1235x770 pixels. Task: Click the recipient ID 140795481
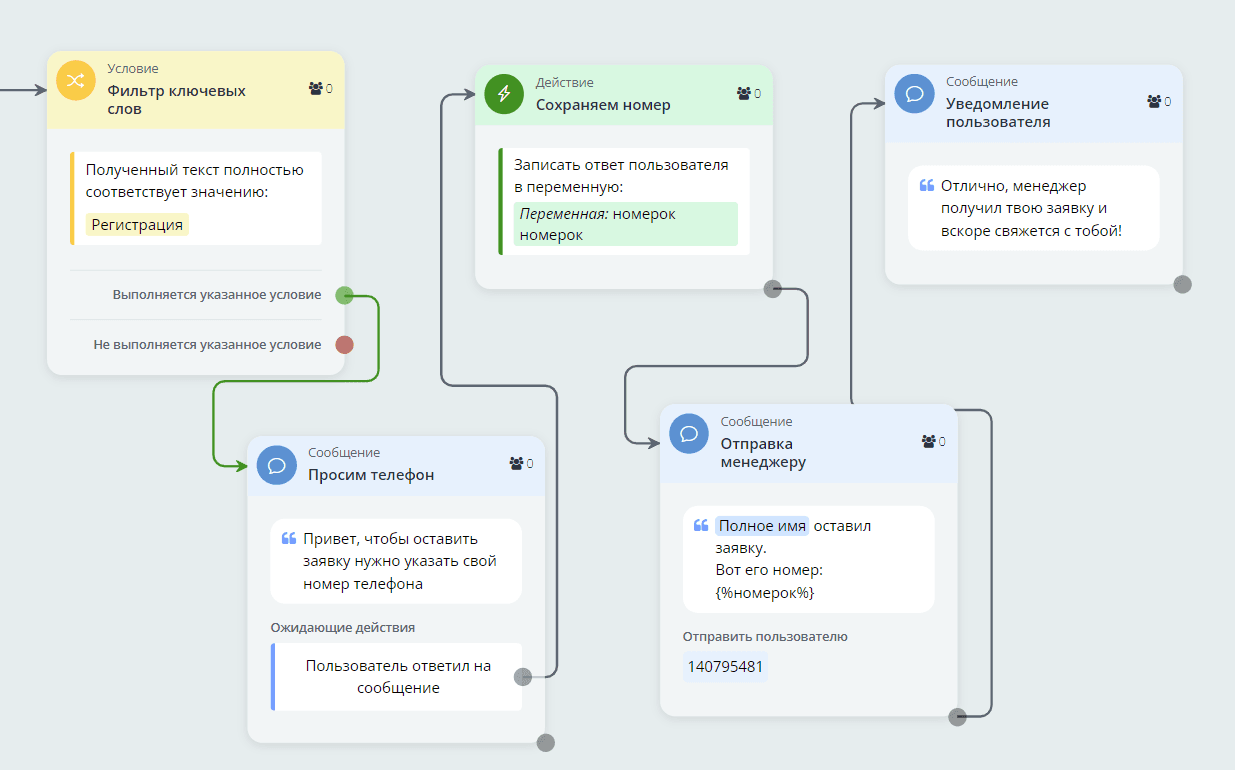click(x=725, y=666)
